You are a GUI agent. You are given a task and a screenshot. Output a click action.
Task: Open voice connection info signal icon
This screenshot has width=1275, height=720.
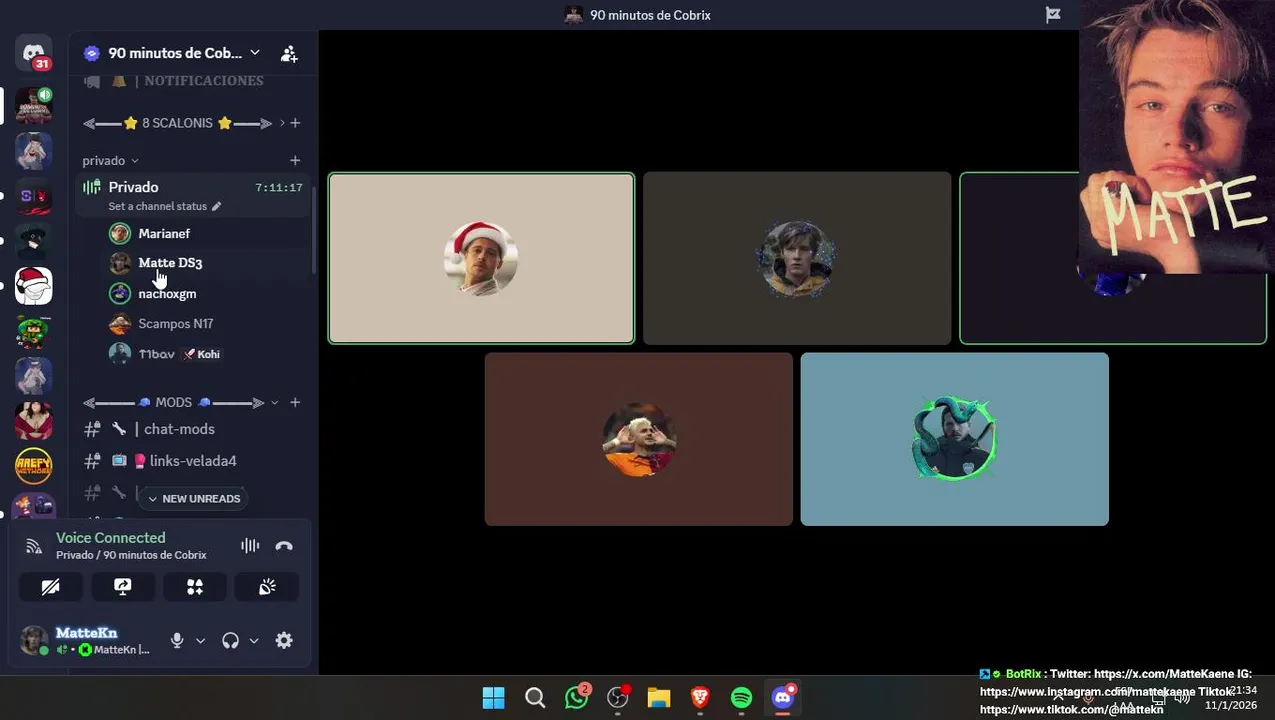34,546
